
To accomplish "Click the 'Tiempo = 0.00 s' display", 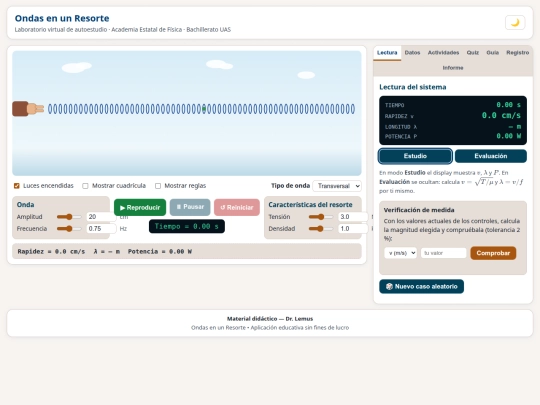I will pyautogui.click(x=187, y=227).
